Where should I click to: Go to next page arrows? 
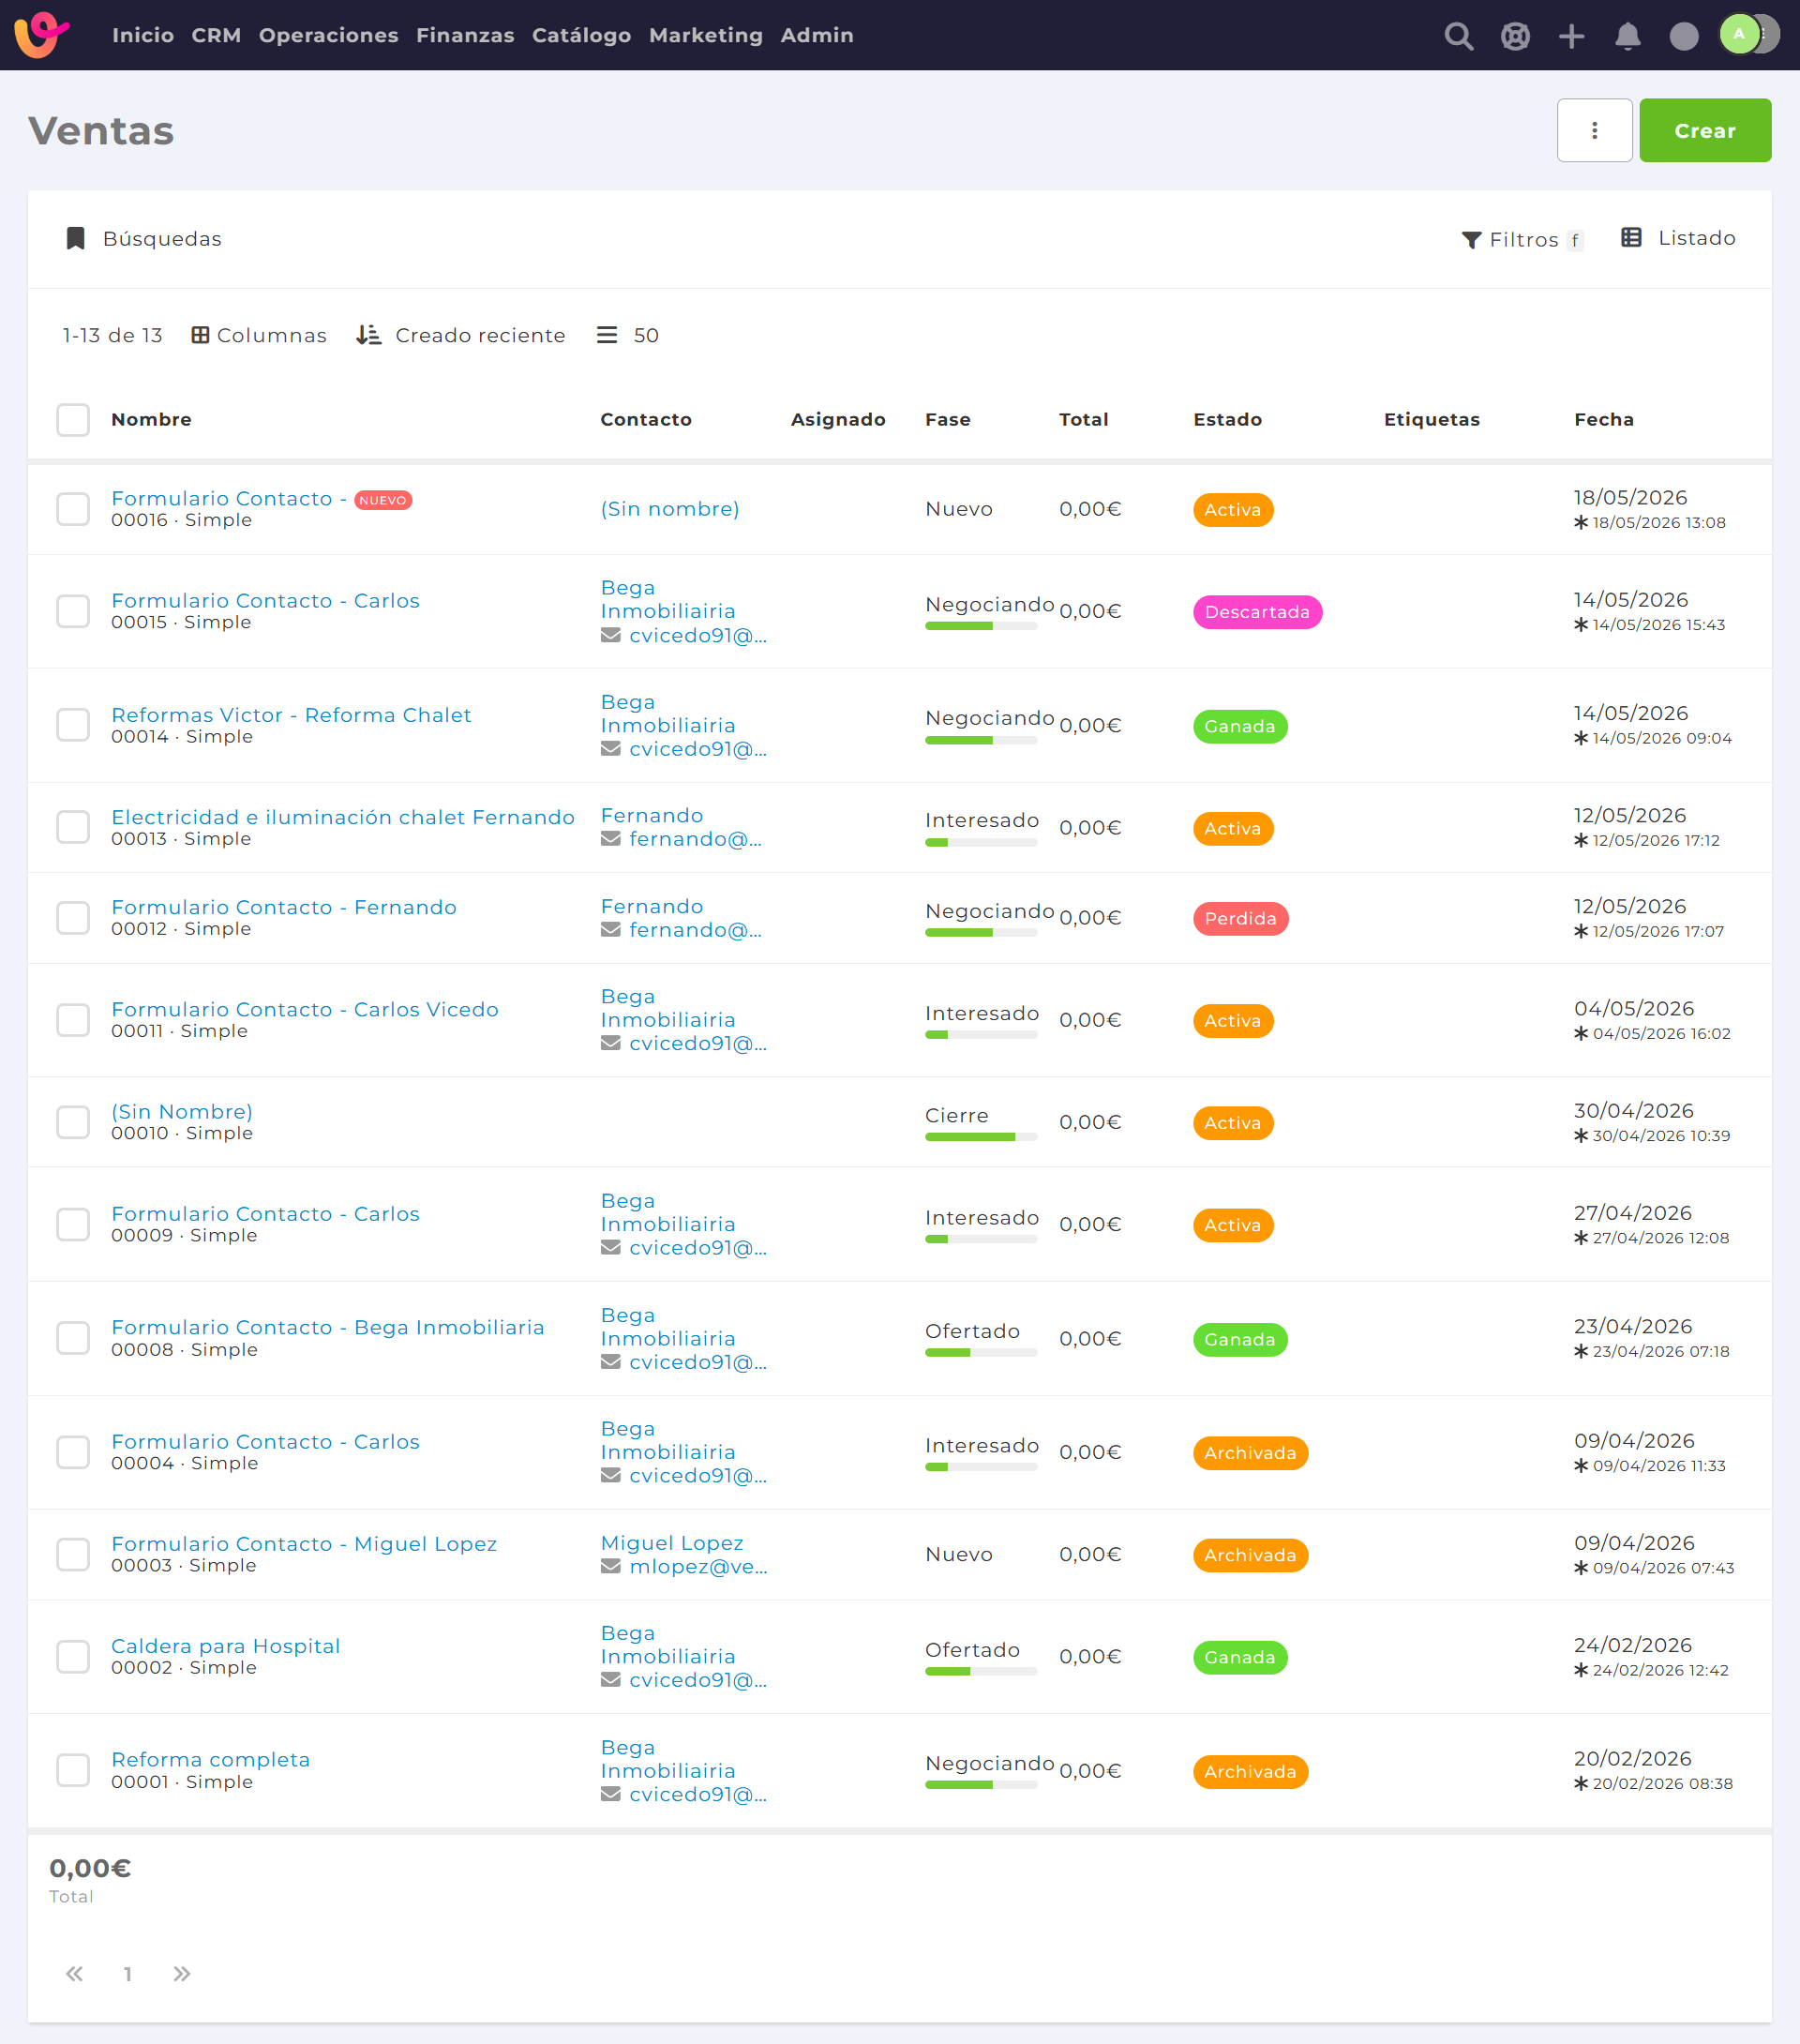181,1973
